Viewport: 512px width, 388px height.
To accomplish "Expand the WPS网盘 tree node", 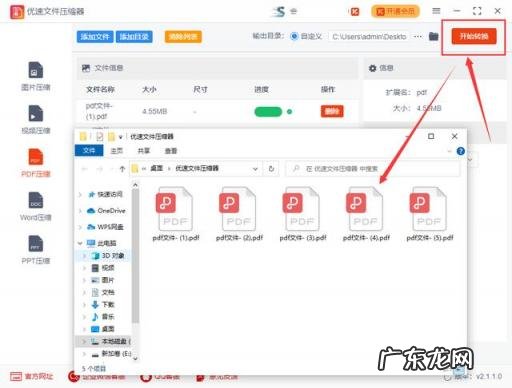I will pos(80,227).
